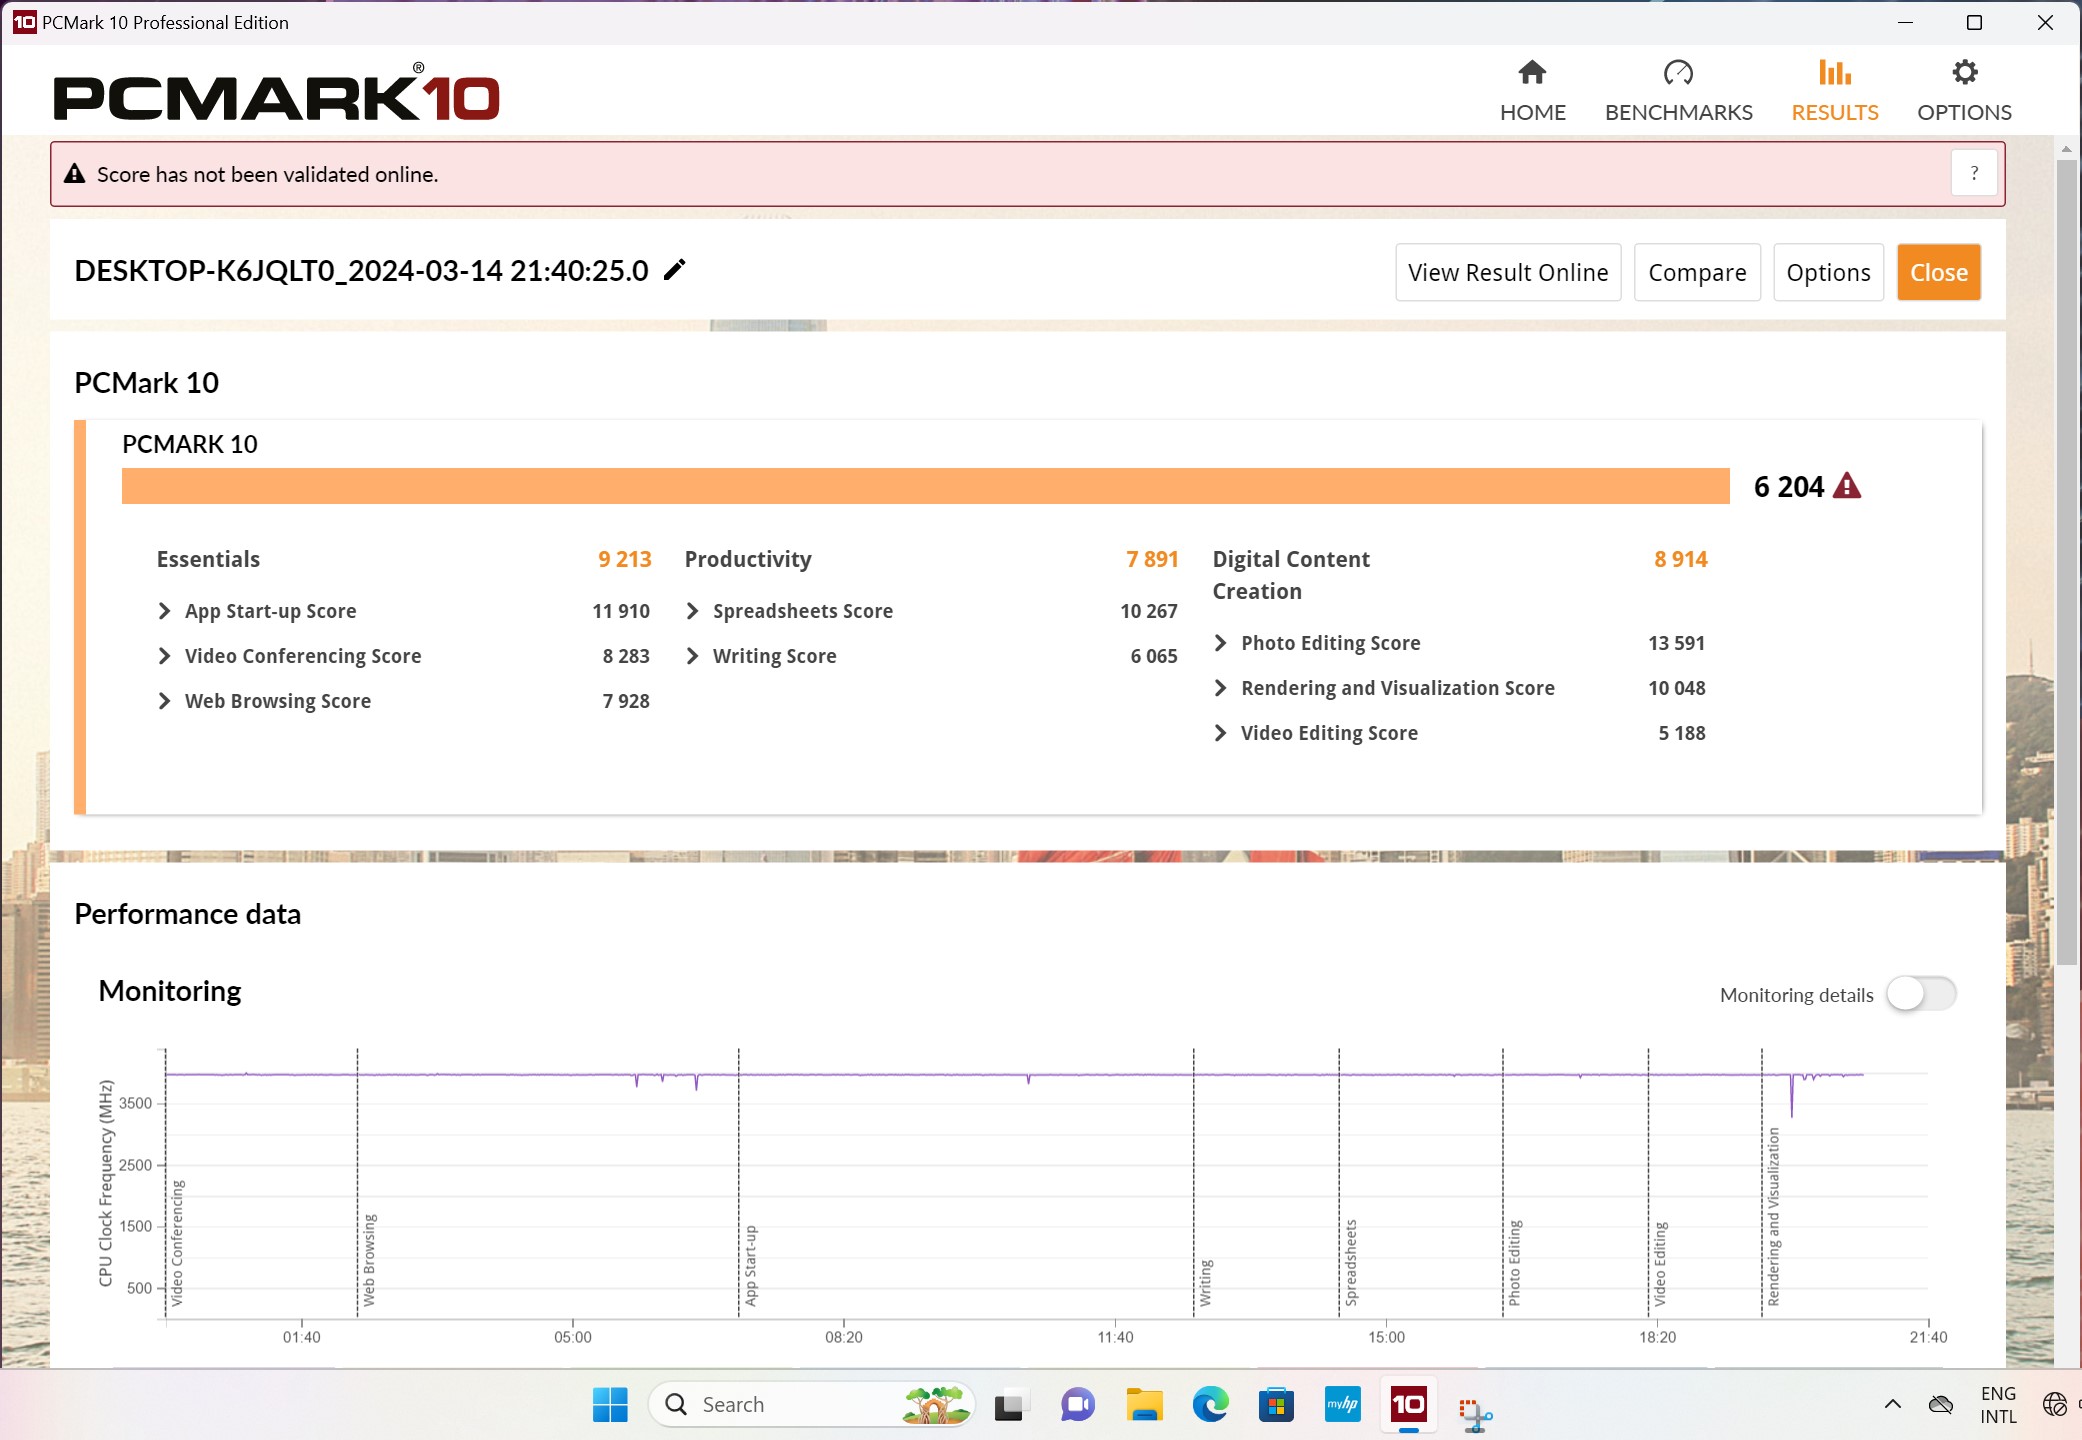Viewport: 2082px width, 1440px height.
Task: Select the RESULTS tab
Action: (x=1834, y=90)
